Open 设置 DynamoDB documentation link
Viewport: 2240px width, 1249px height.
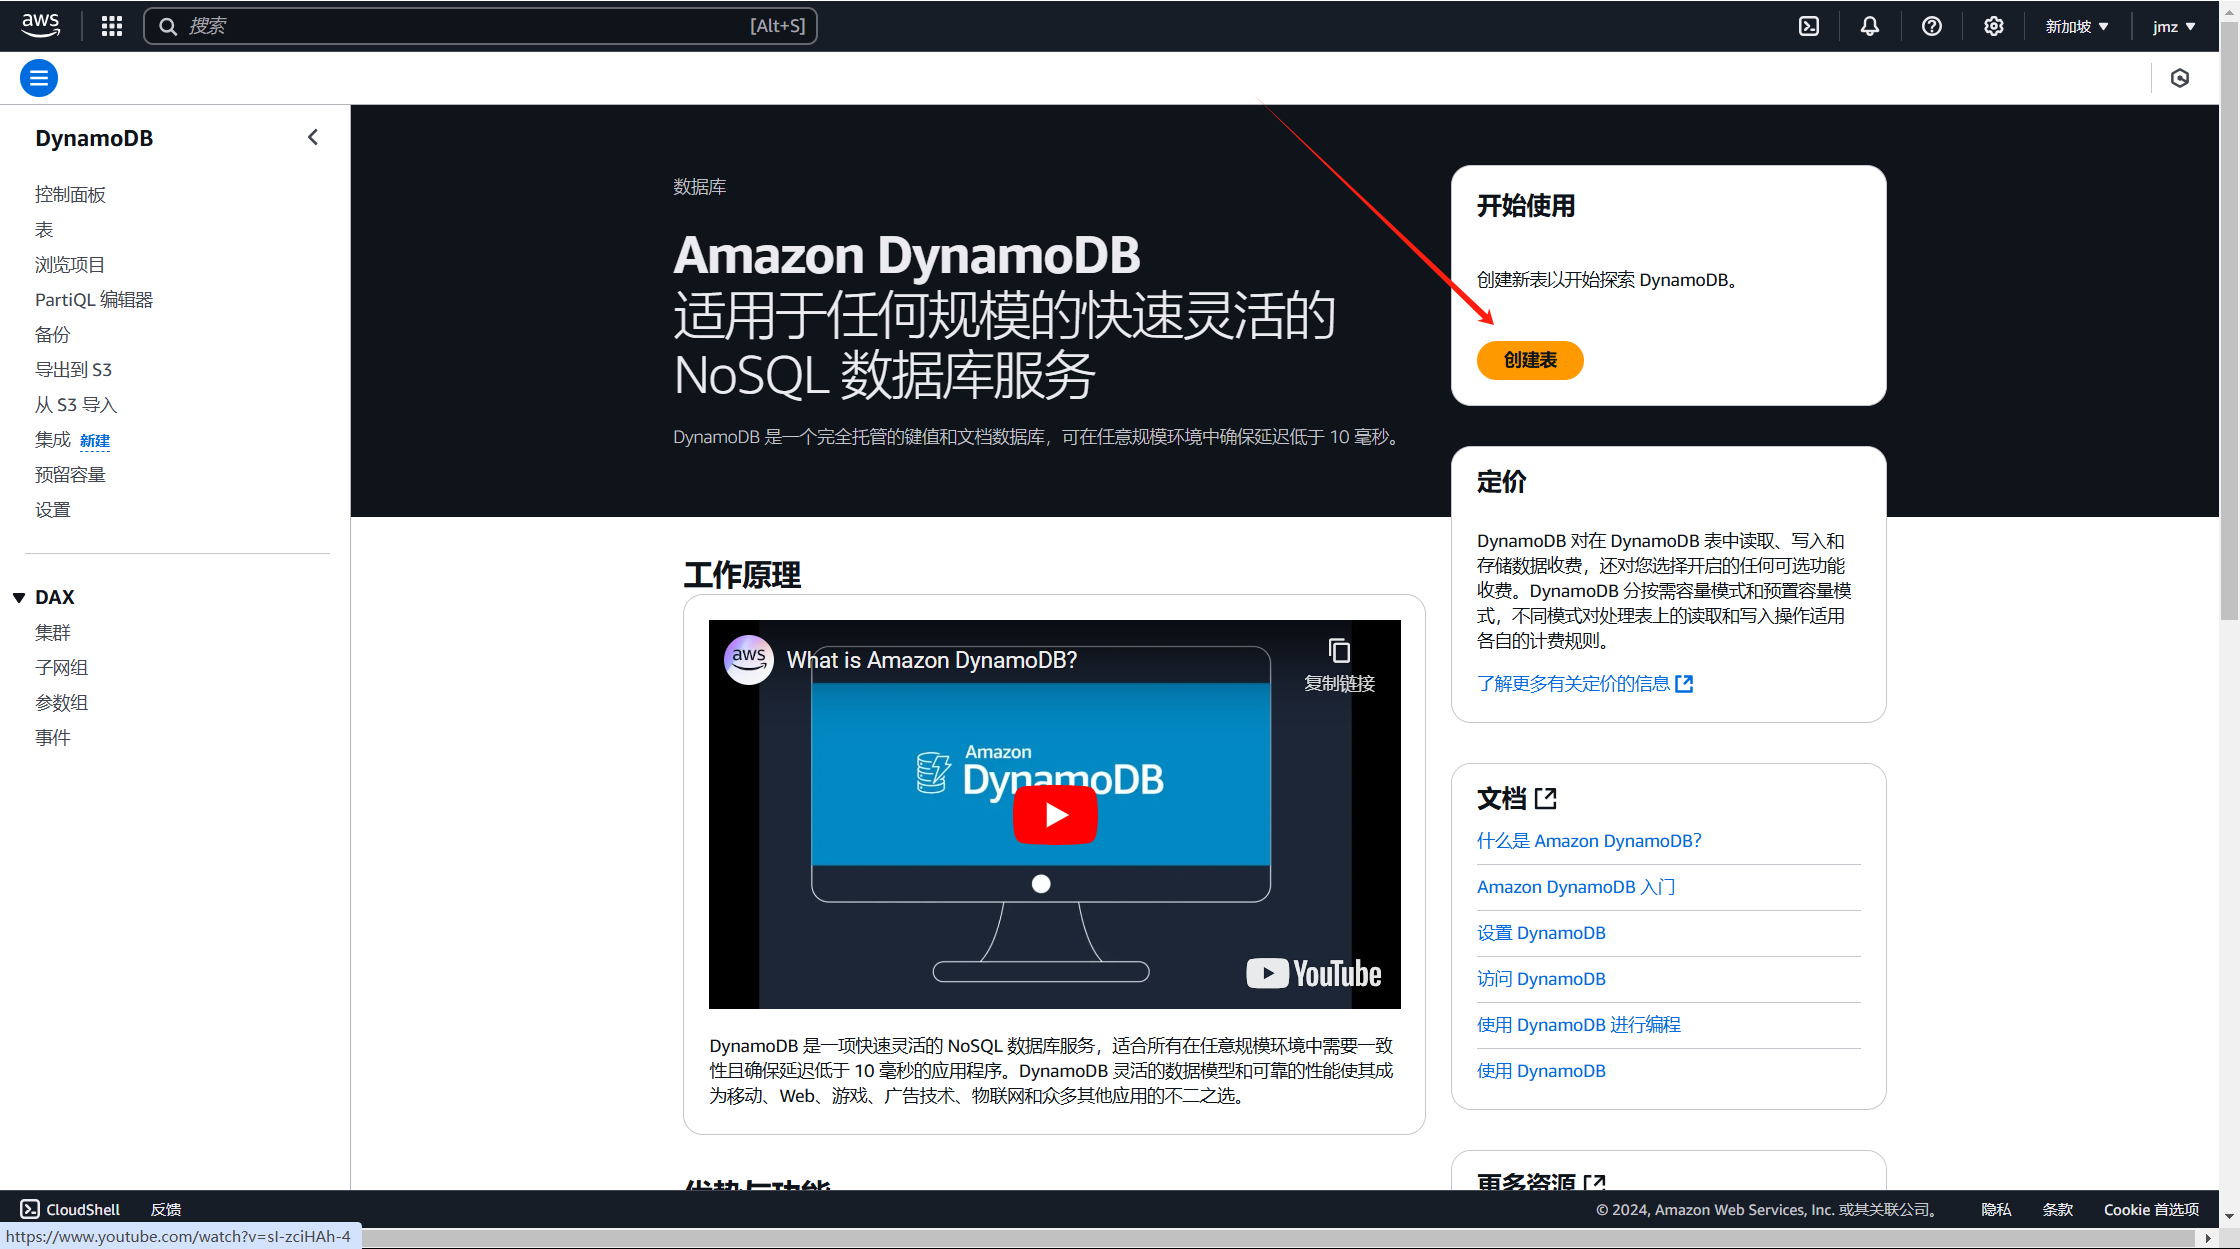[x=1541, y=932]
